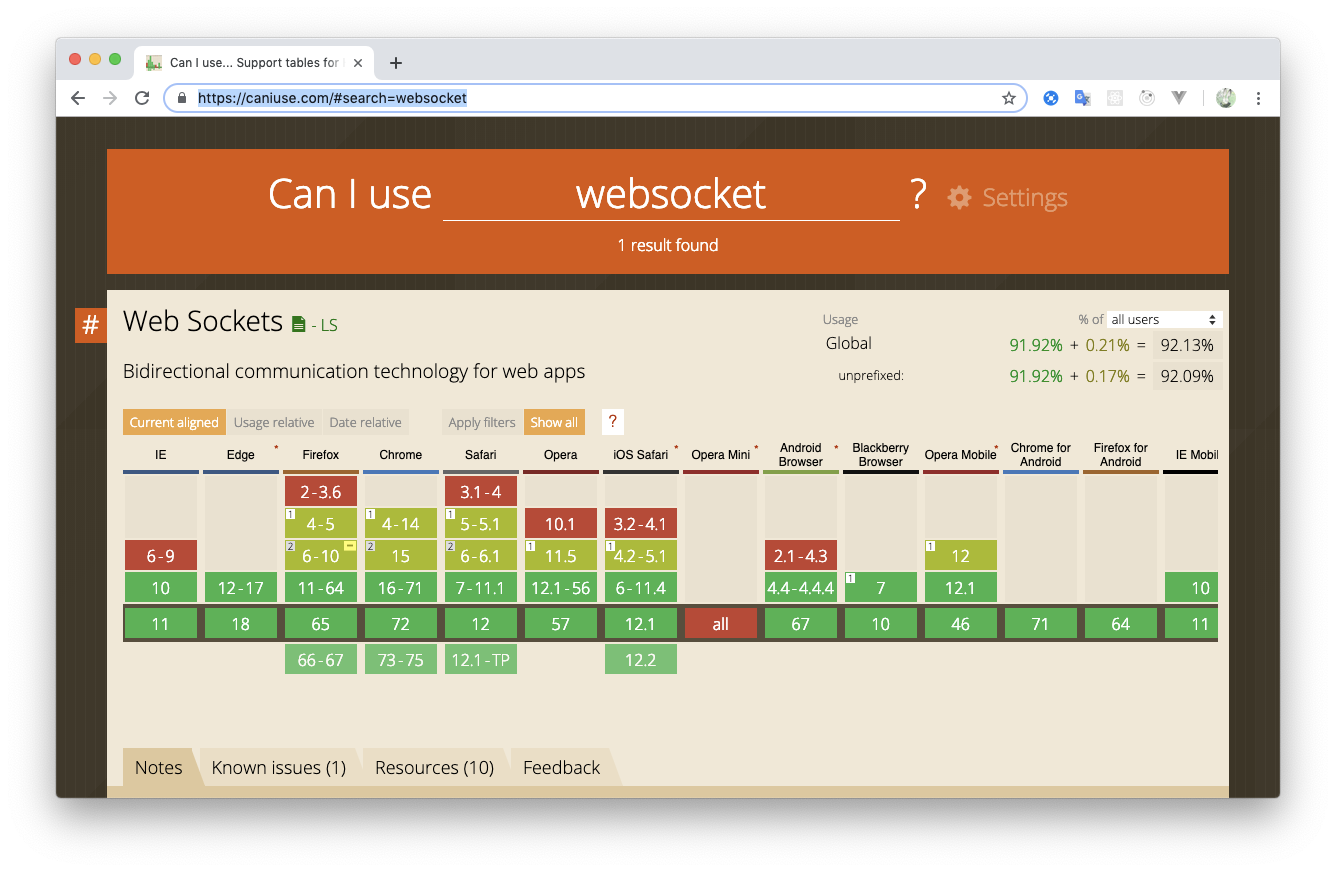Click the orange # anchor icon beside Web Sockets
This screenshot has height=872, width=1336.
pyautogui.click(x=90, y=325)
